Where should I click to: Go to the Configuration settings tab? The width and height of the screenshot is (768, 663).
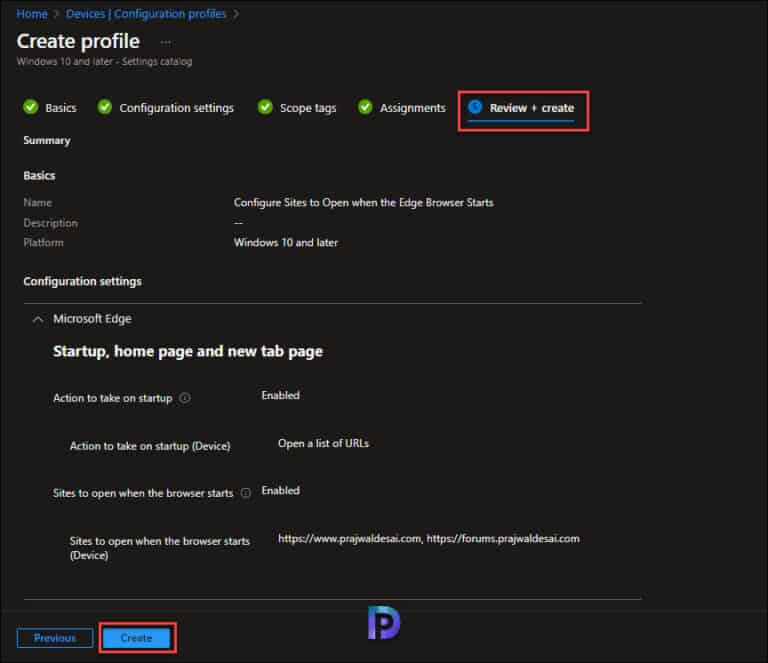[176, 108]
